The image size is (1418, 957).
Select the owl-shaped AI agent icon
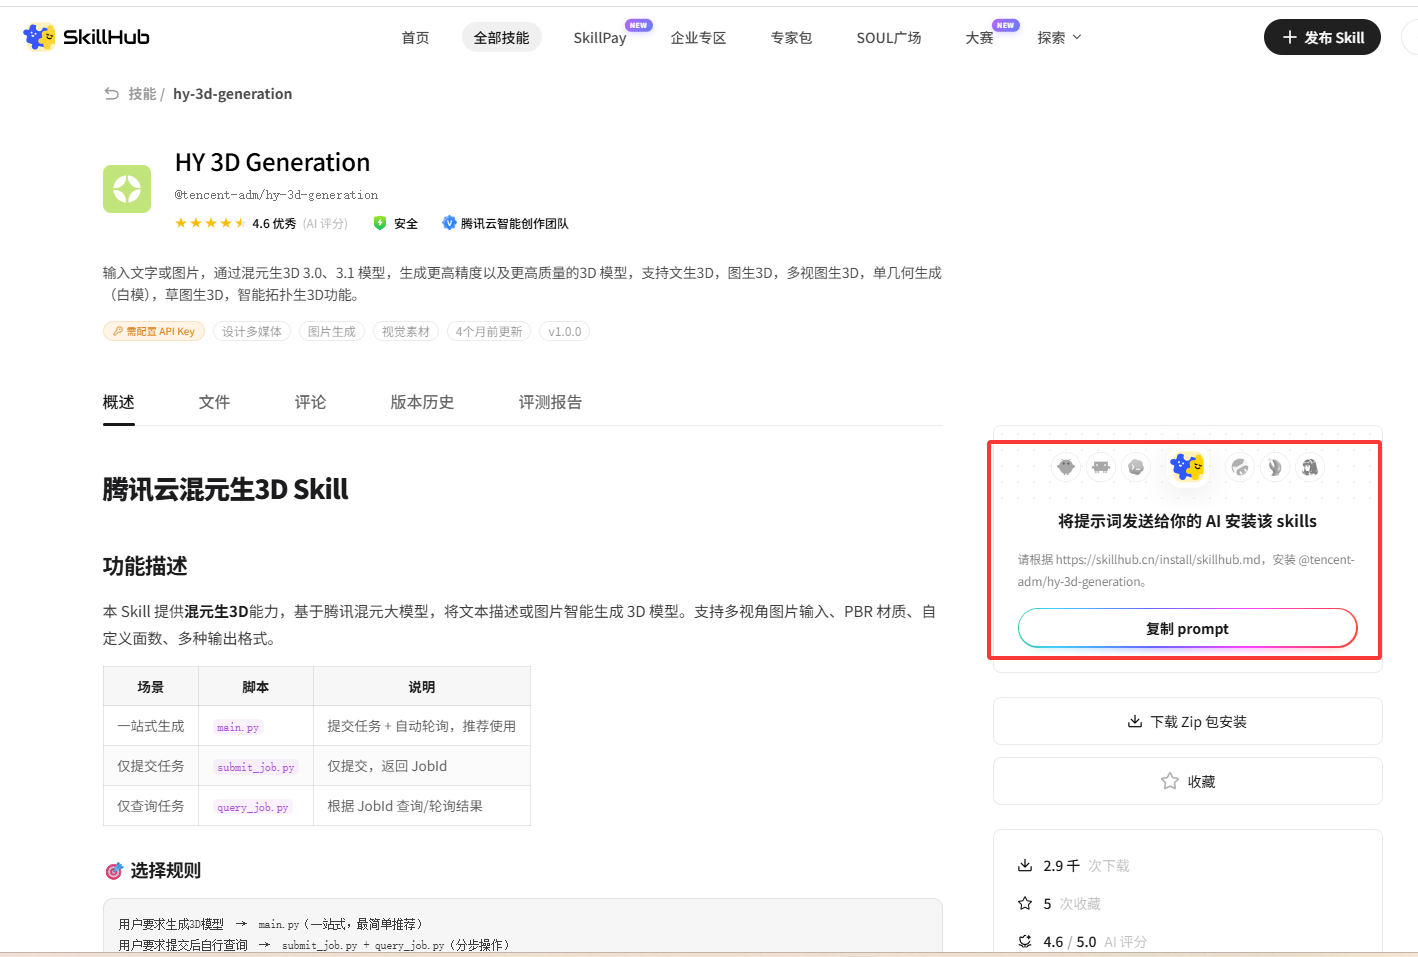[x=1066, y=467]
